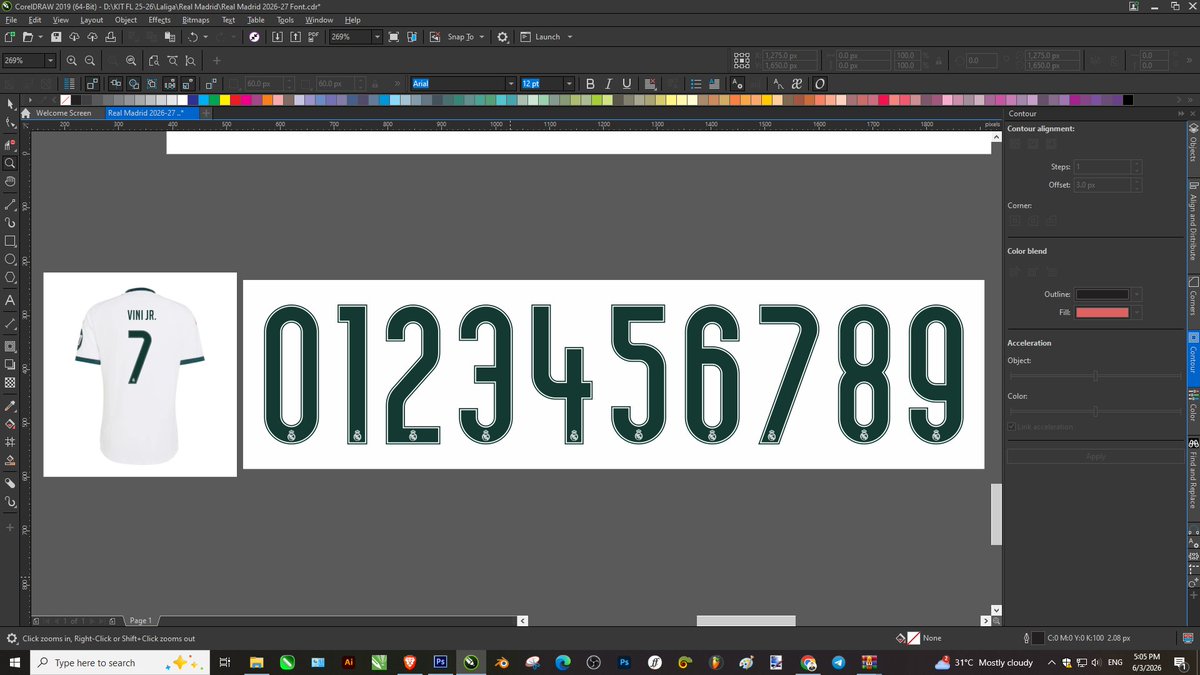Click the Zoom Out magnifier icon
The image size is (1200, 675).
[90, 61]
